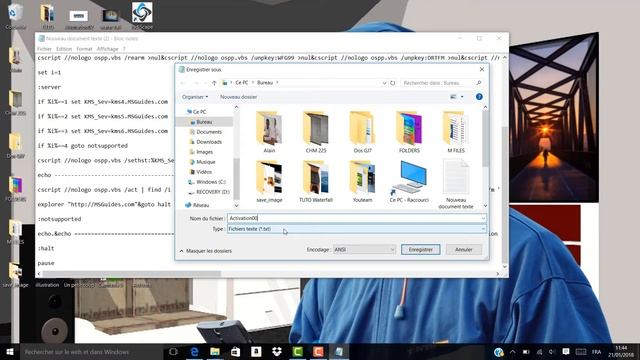Click the Task View button
Viewport: 640px width, 360px height.
pyautogui.click(x=173, y=352)
